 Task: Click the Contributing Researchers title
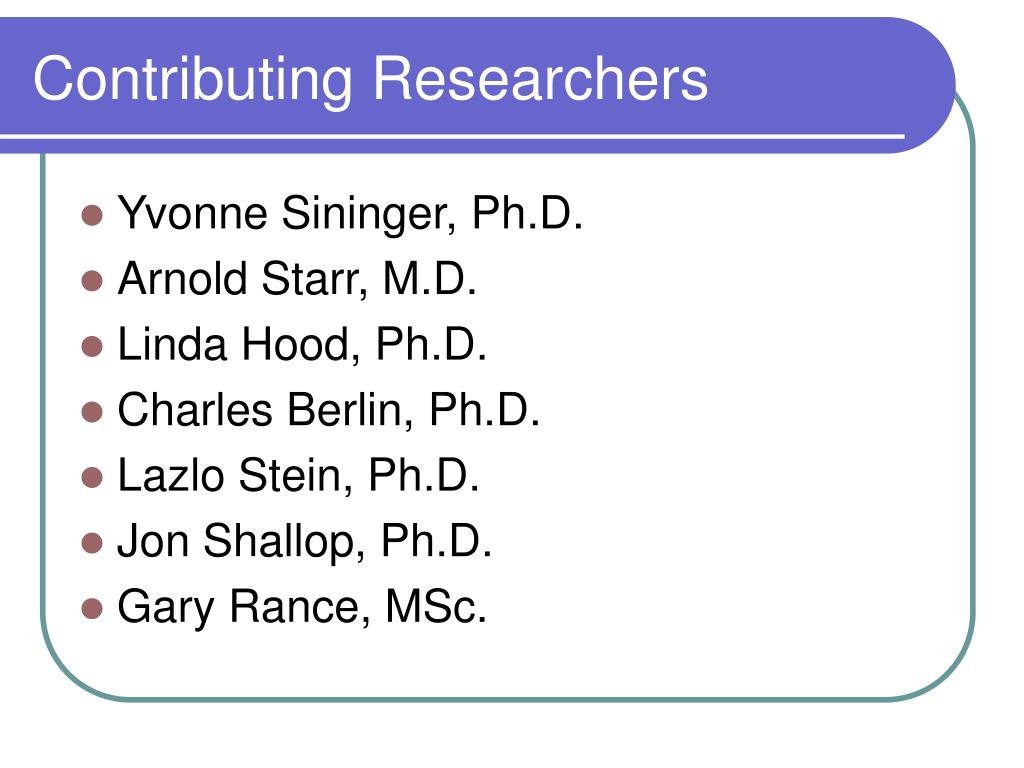(x=370, y=80)
